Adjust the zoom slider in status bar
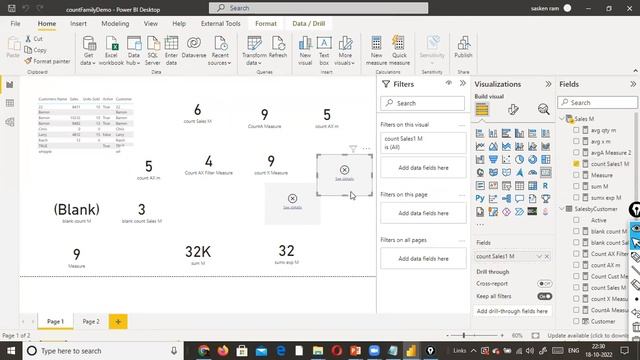Viewport: 640px width, 360px height. 464,336
